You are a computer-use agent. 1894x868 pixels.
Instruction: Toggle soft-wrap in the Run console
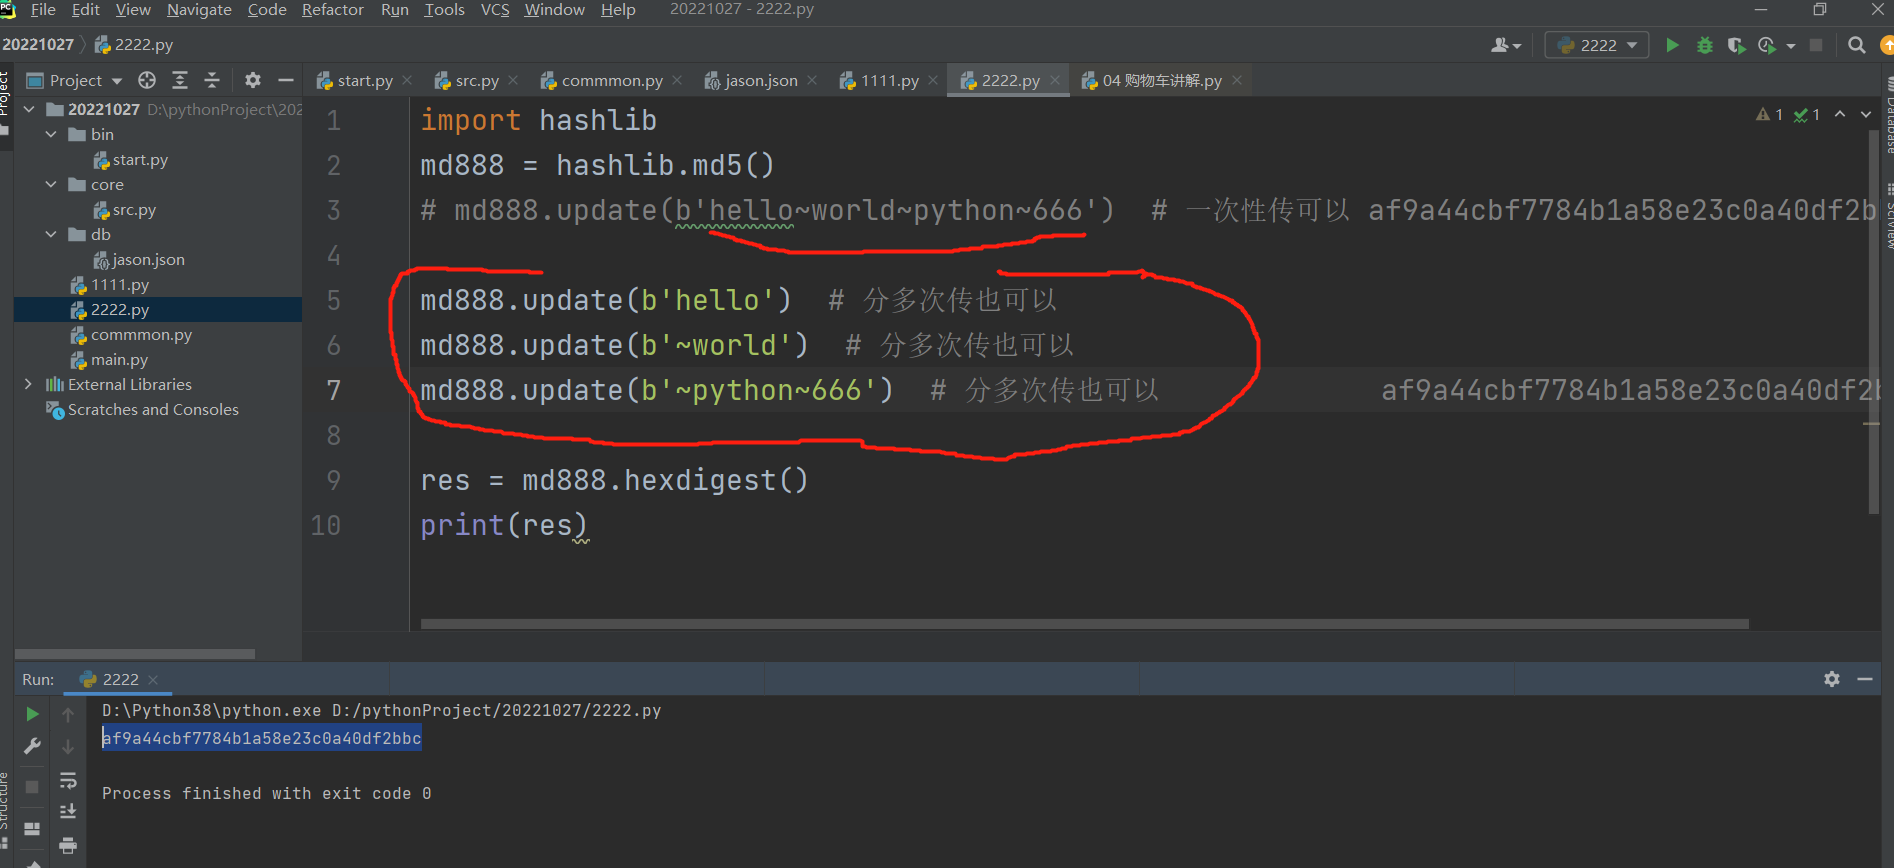click(x=68, y=780)
